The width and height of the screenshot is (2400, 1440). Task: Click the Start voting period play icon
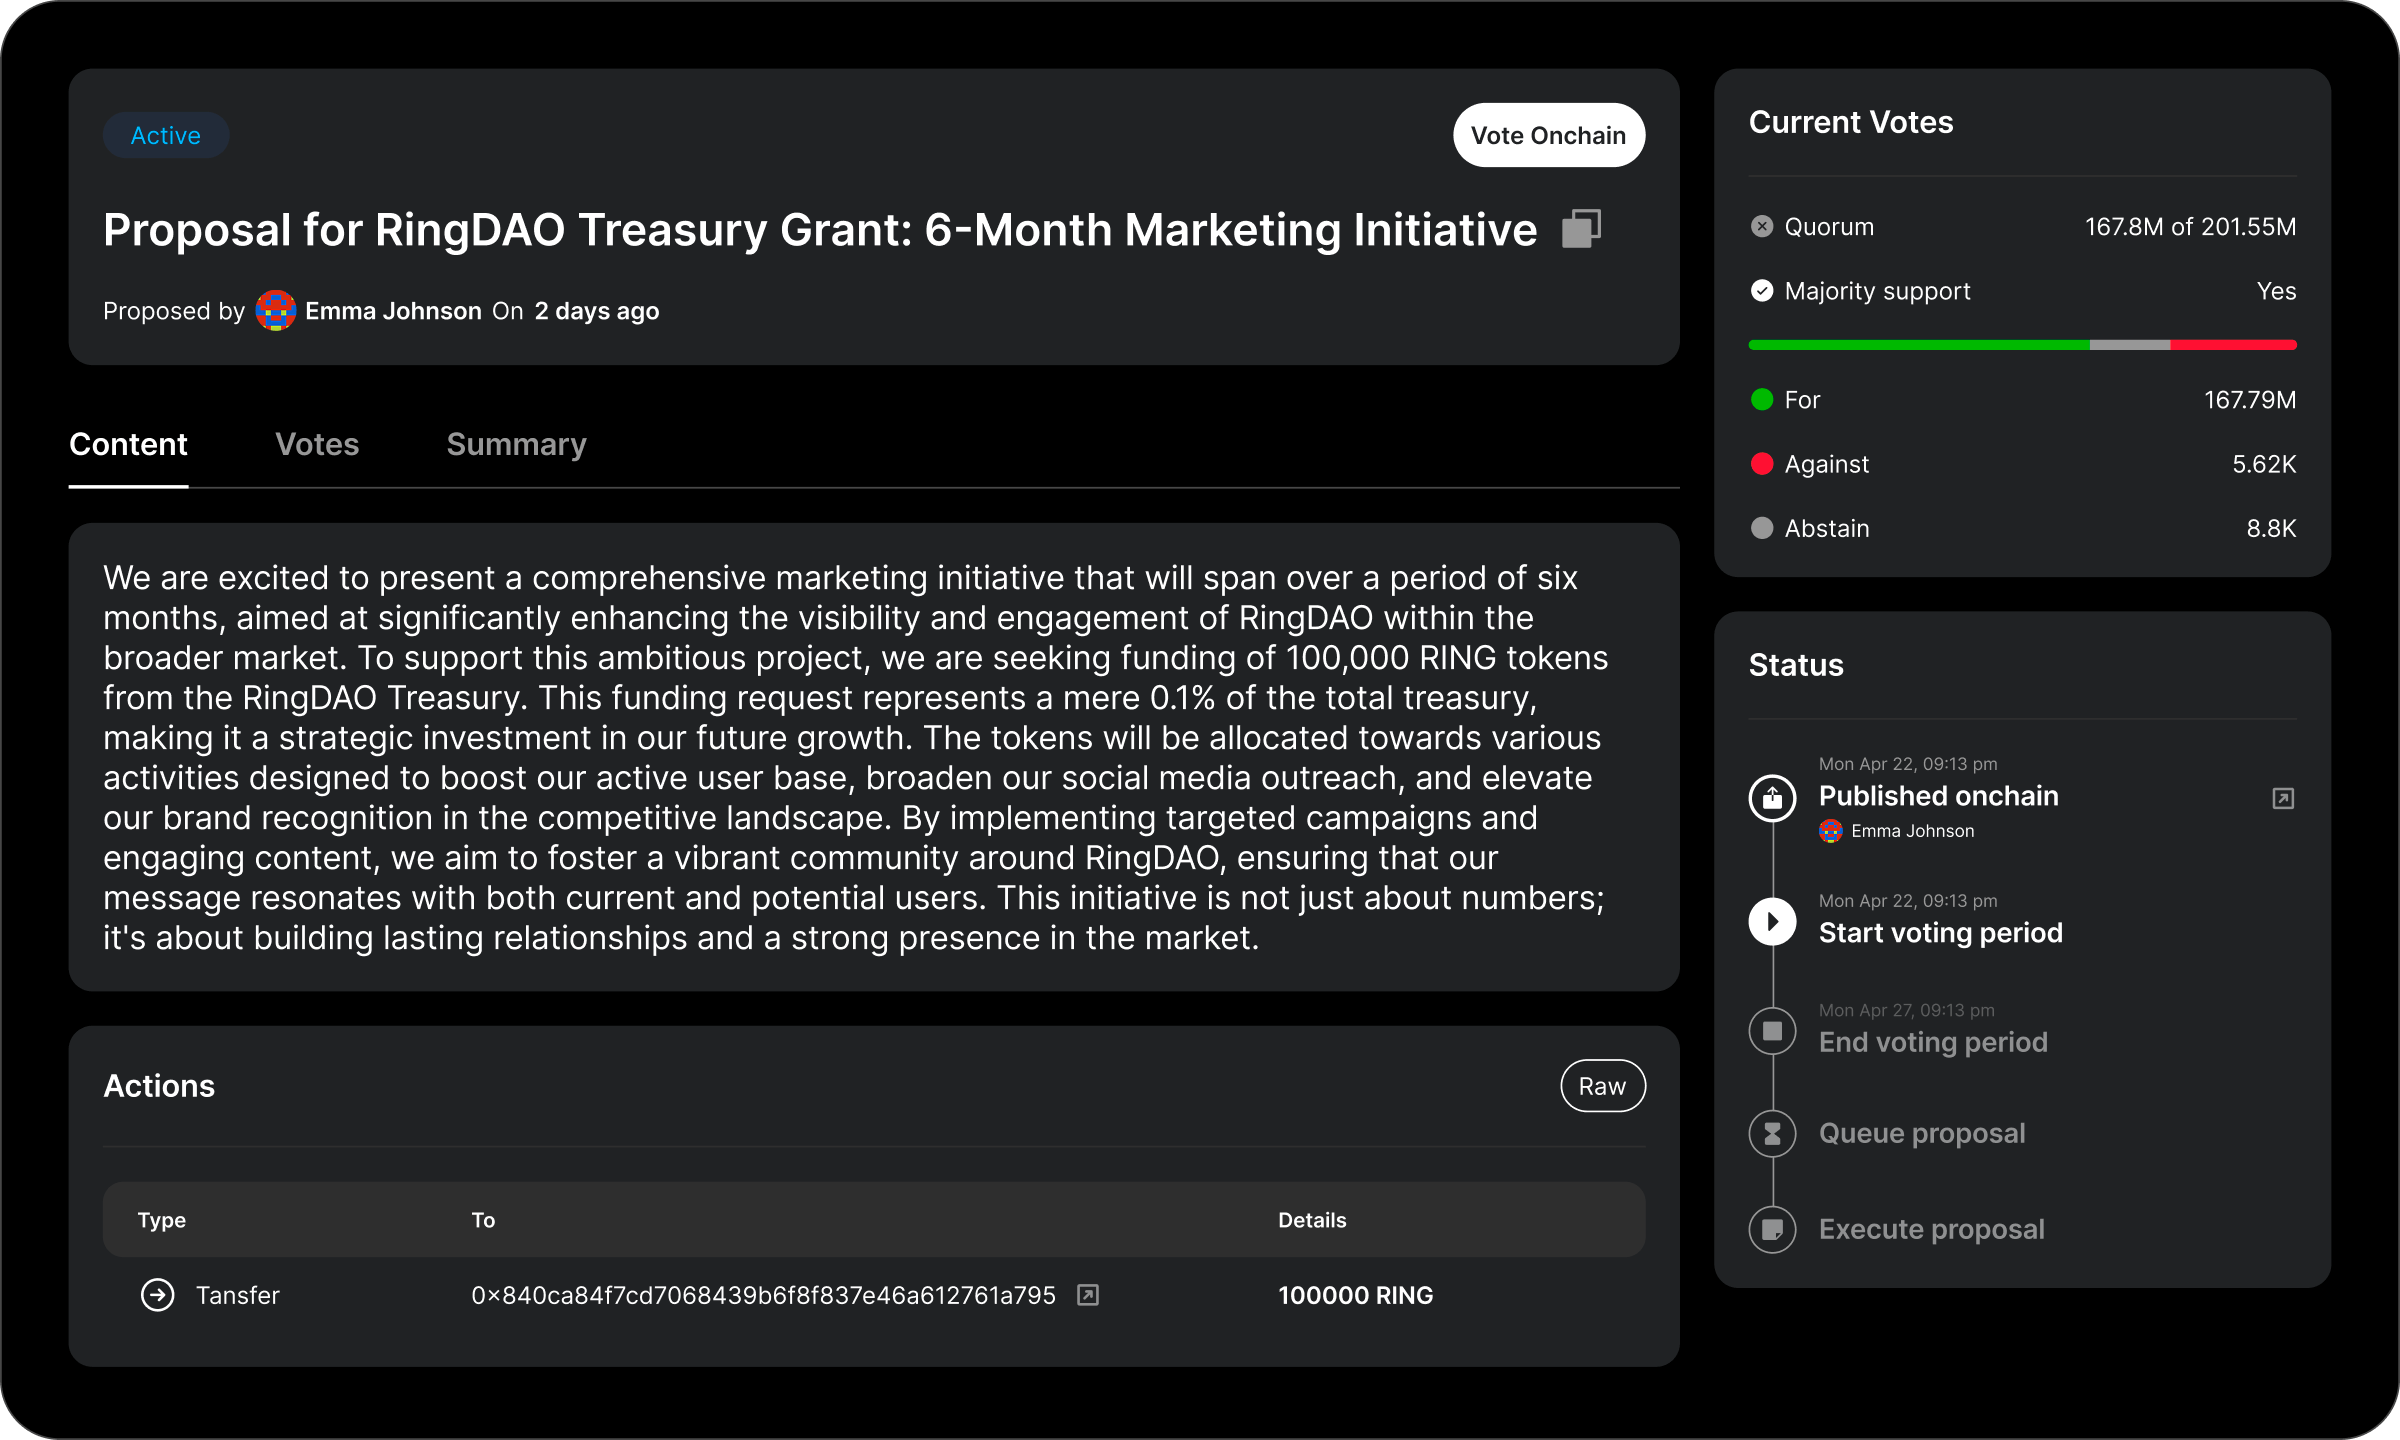1772,921
